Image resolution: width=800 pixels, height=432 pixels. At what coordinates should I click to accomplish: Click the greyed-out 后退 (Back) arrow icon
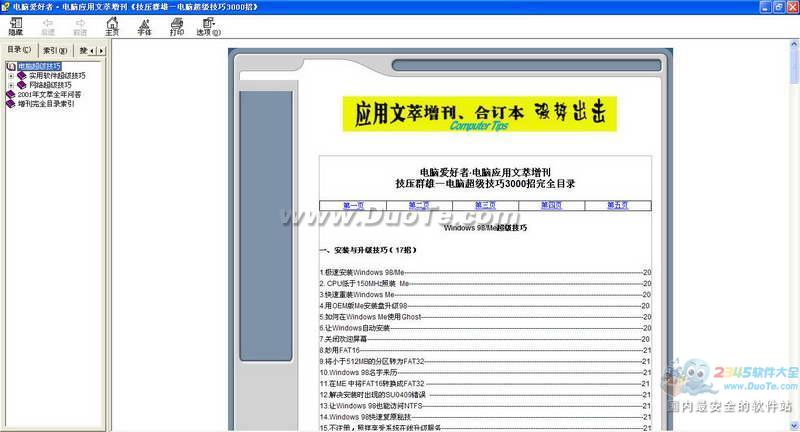48,27
